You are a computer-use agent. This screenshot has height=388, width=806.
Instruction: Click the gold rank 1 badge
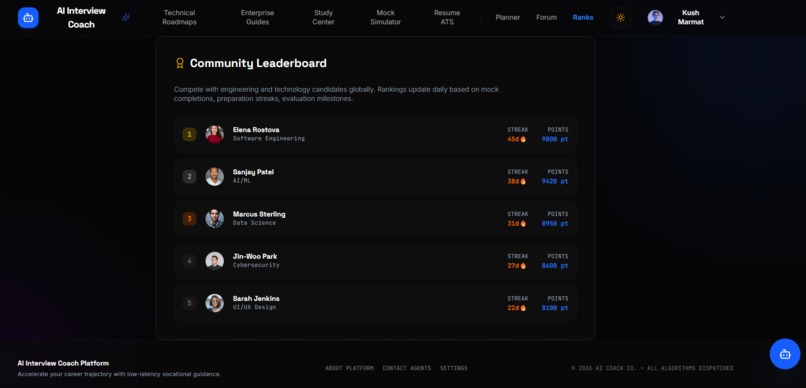[x=189, y=135]
